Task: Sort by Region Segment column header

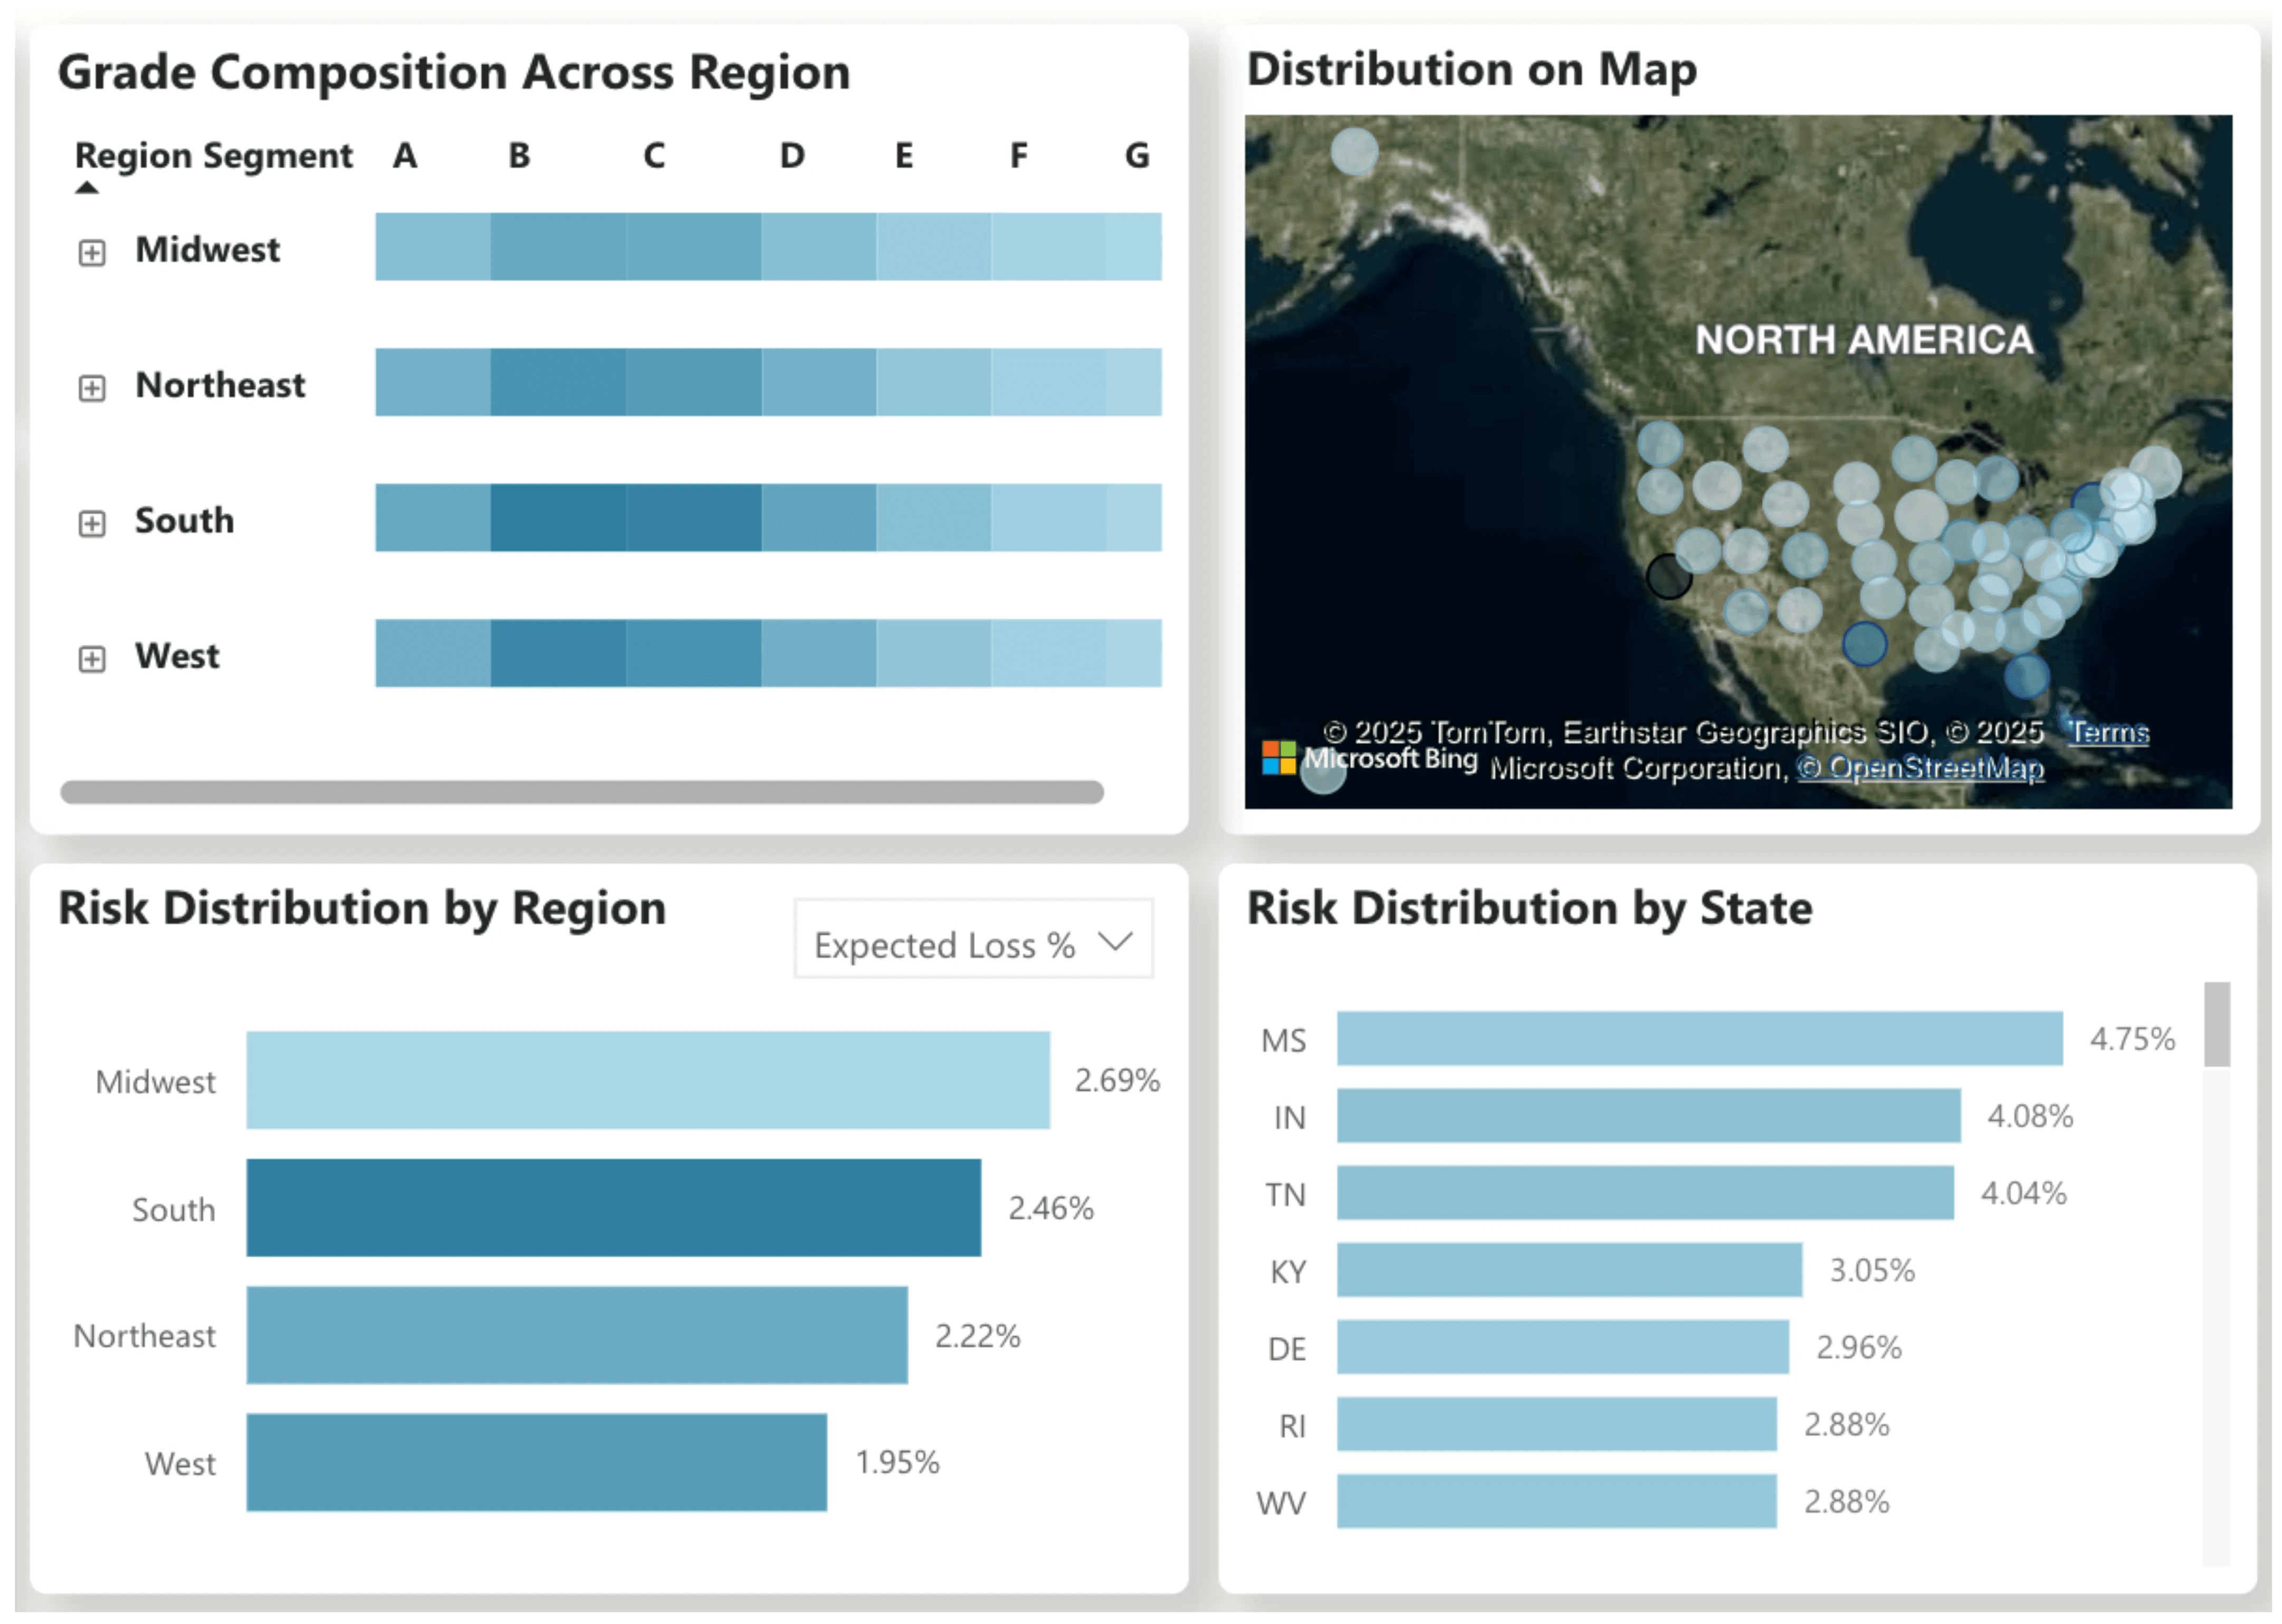Action: [x=213, y=156]
